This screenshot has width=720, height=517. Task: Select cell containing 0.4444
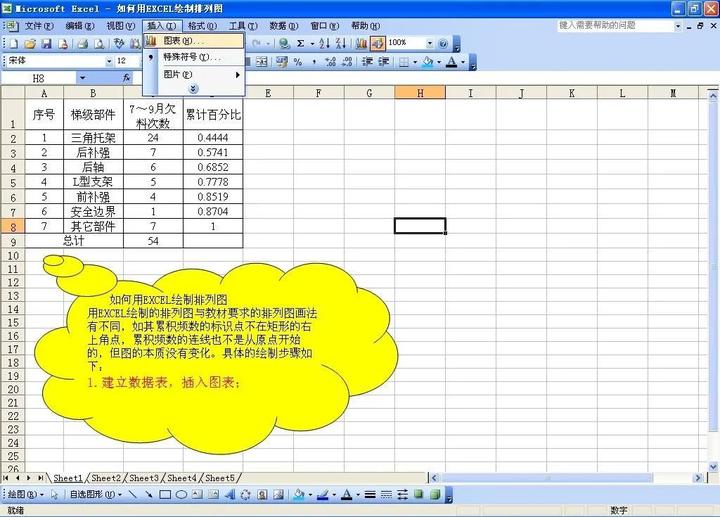pos(213,137)
